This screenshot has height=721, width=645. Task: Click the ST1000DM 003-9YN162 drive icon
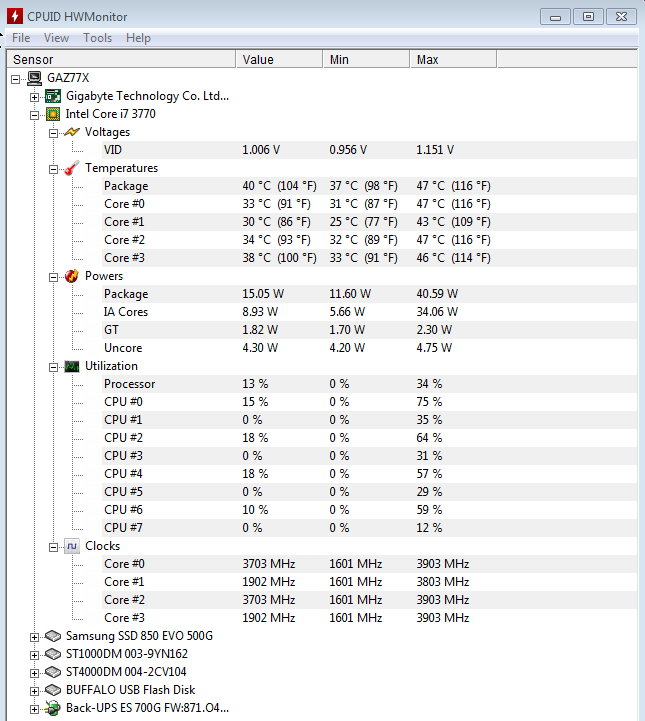point(53,654)
